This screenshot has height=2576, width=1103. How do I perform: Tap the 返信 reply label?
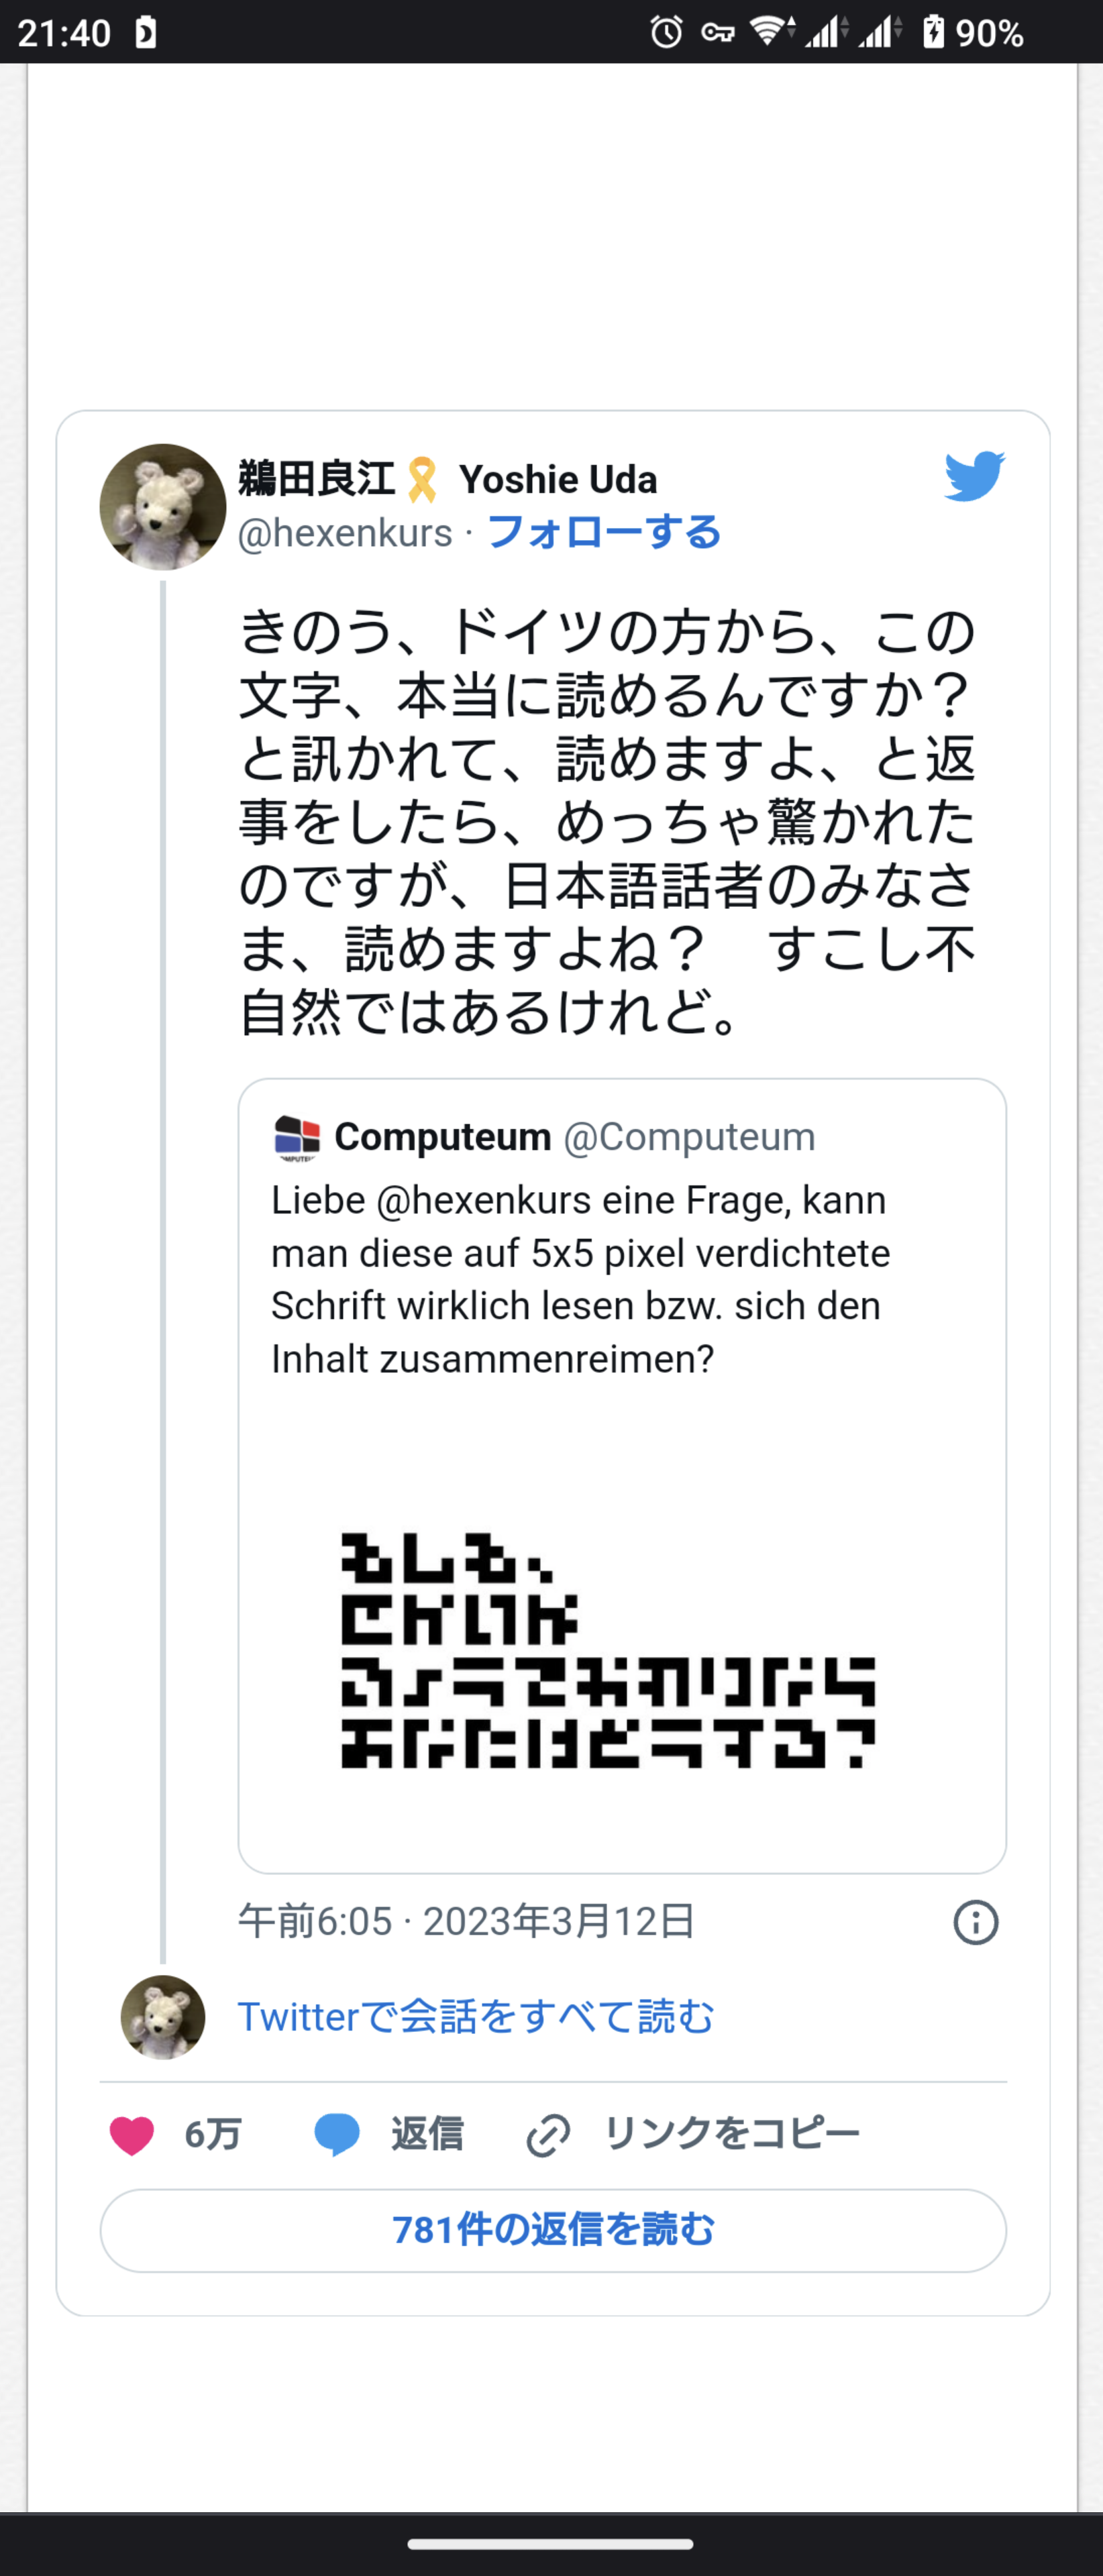[x=427, y=2134]
